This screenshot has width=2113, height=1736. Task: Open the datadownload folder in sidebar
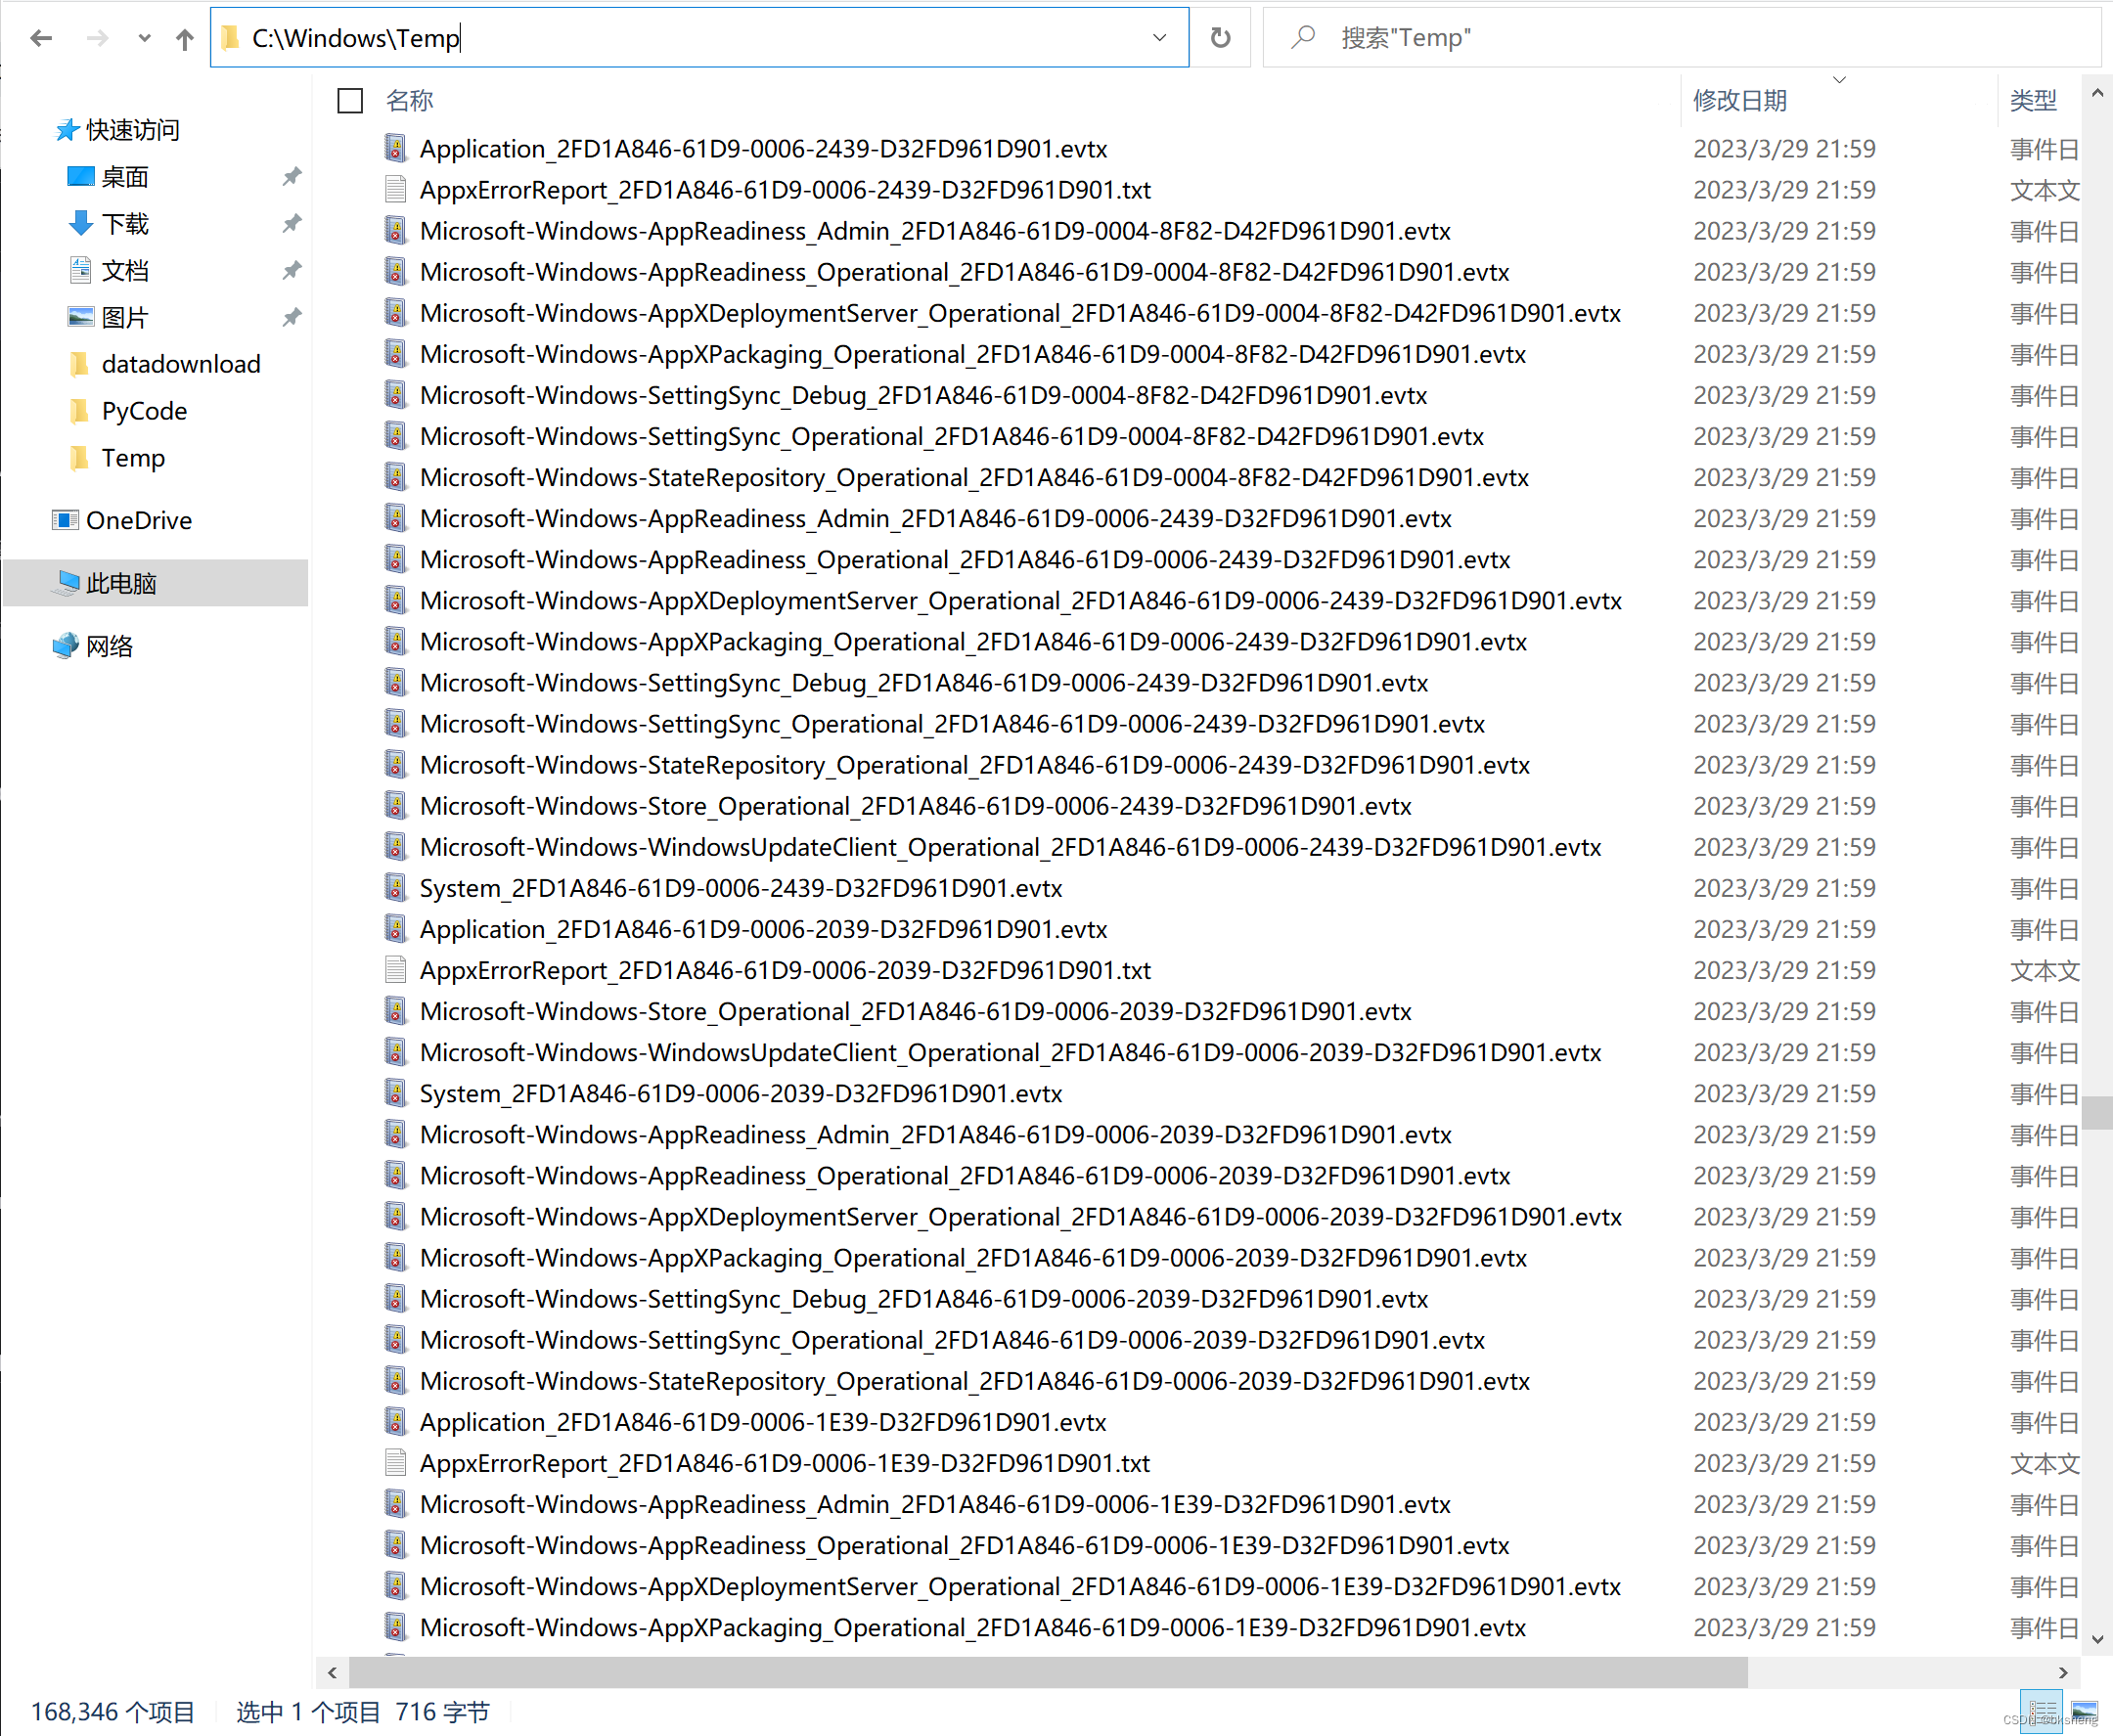point(180,364)
